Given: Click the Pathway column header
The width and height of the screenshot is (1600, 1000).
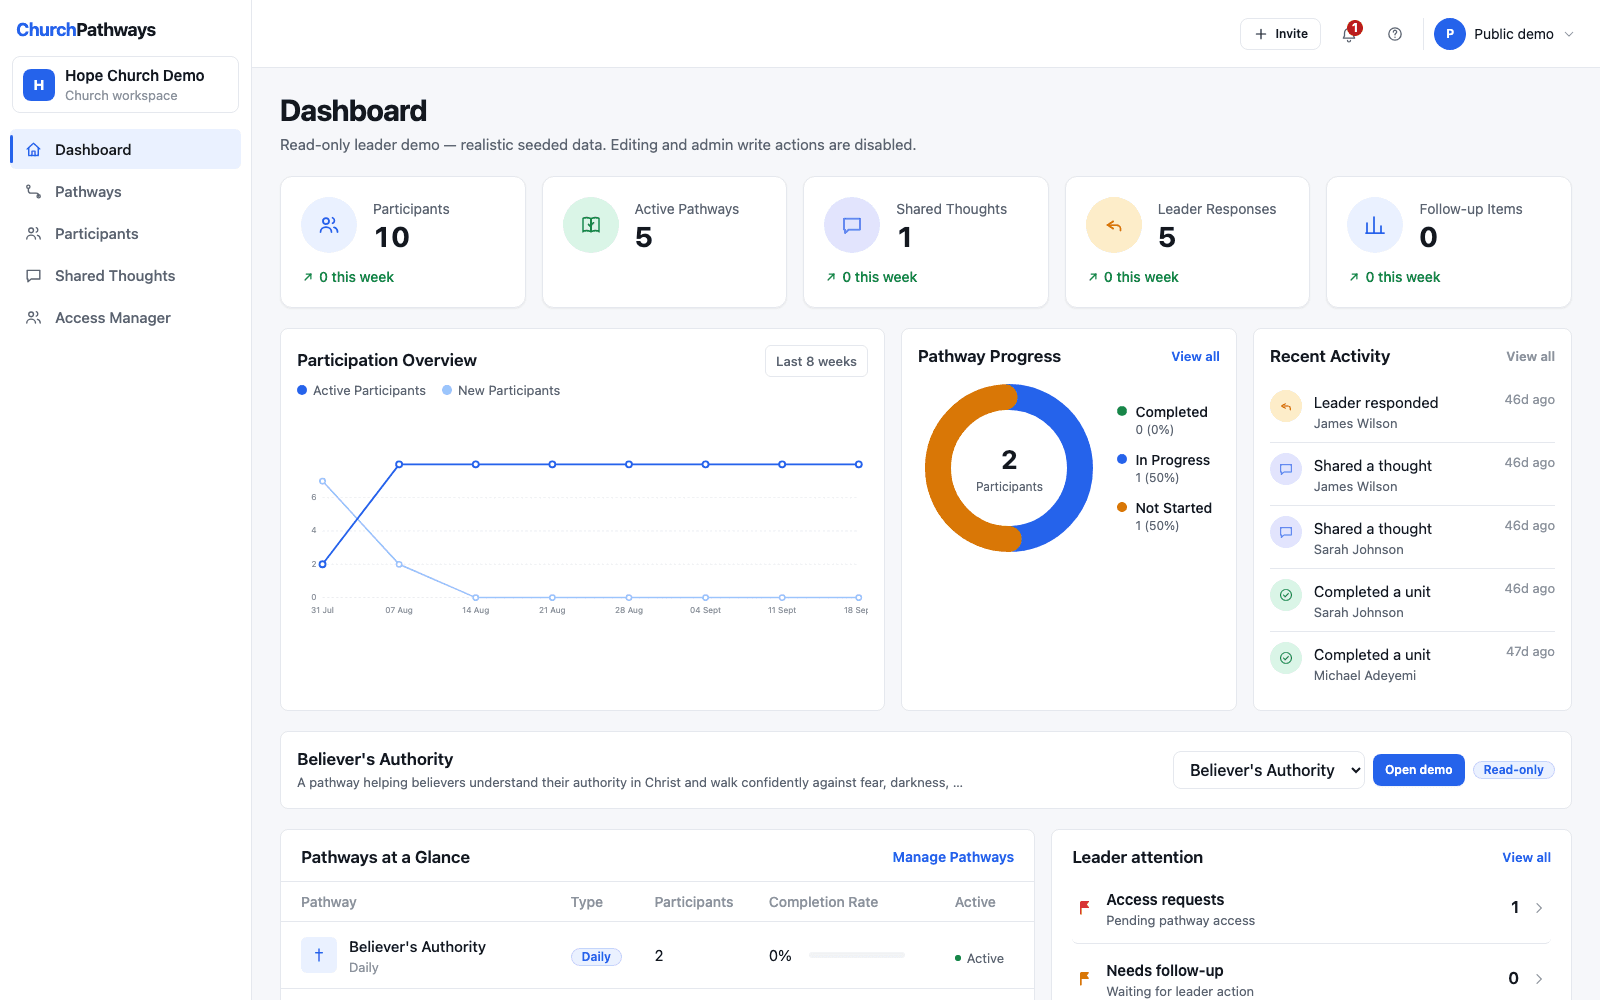Looking at the screenshot, I should tap(329, 902).
